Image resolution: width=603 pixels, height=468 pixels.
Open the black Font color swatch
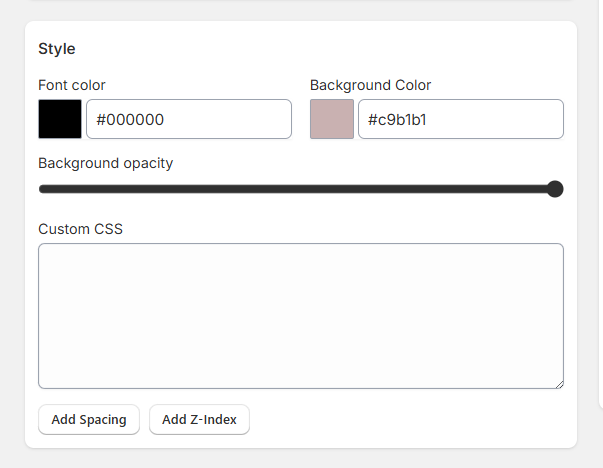(x=60, y=119)
